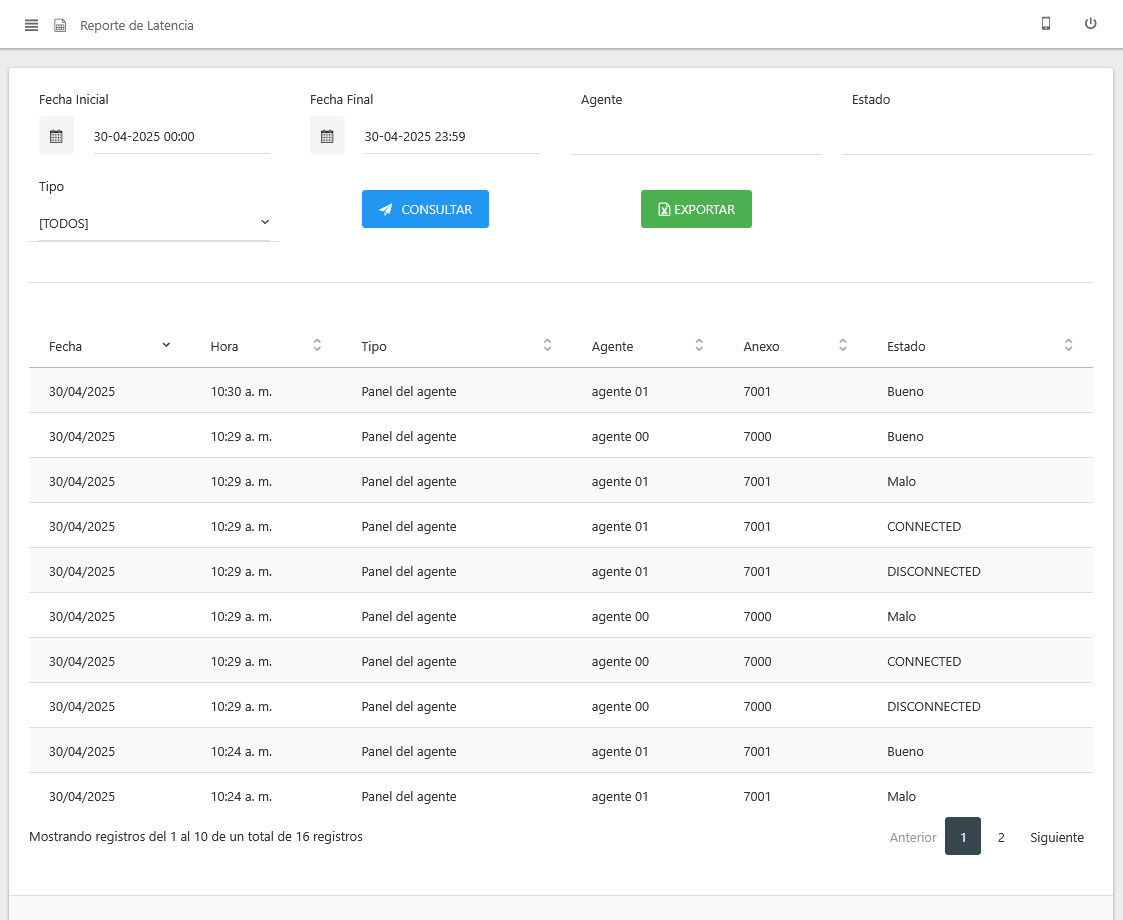Open the Fecha Final calendar picker
1123x920 pixels.
tap(327, 136)
